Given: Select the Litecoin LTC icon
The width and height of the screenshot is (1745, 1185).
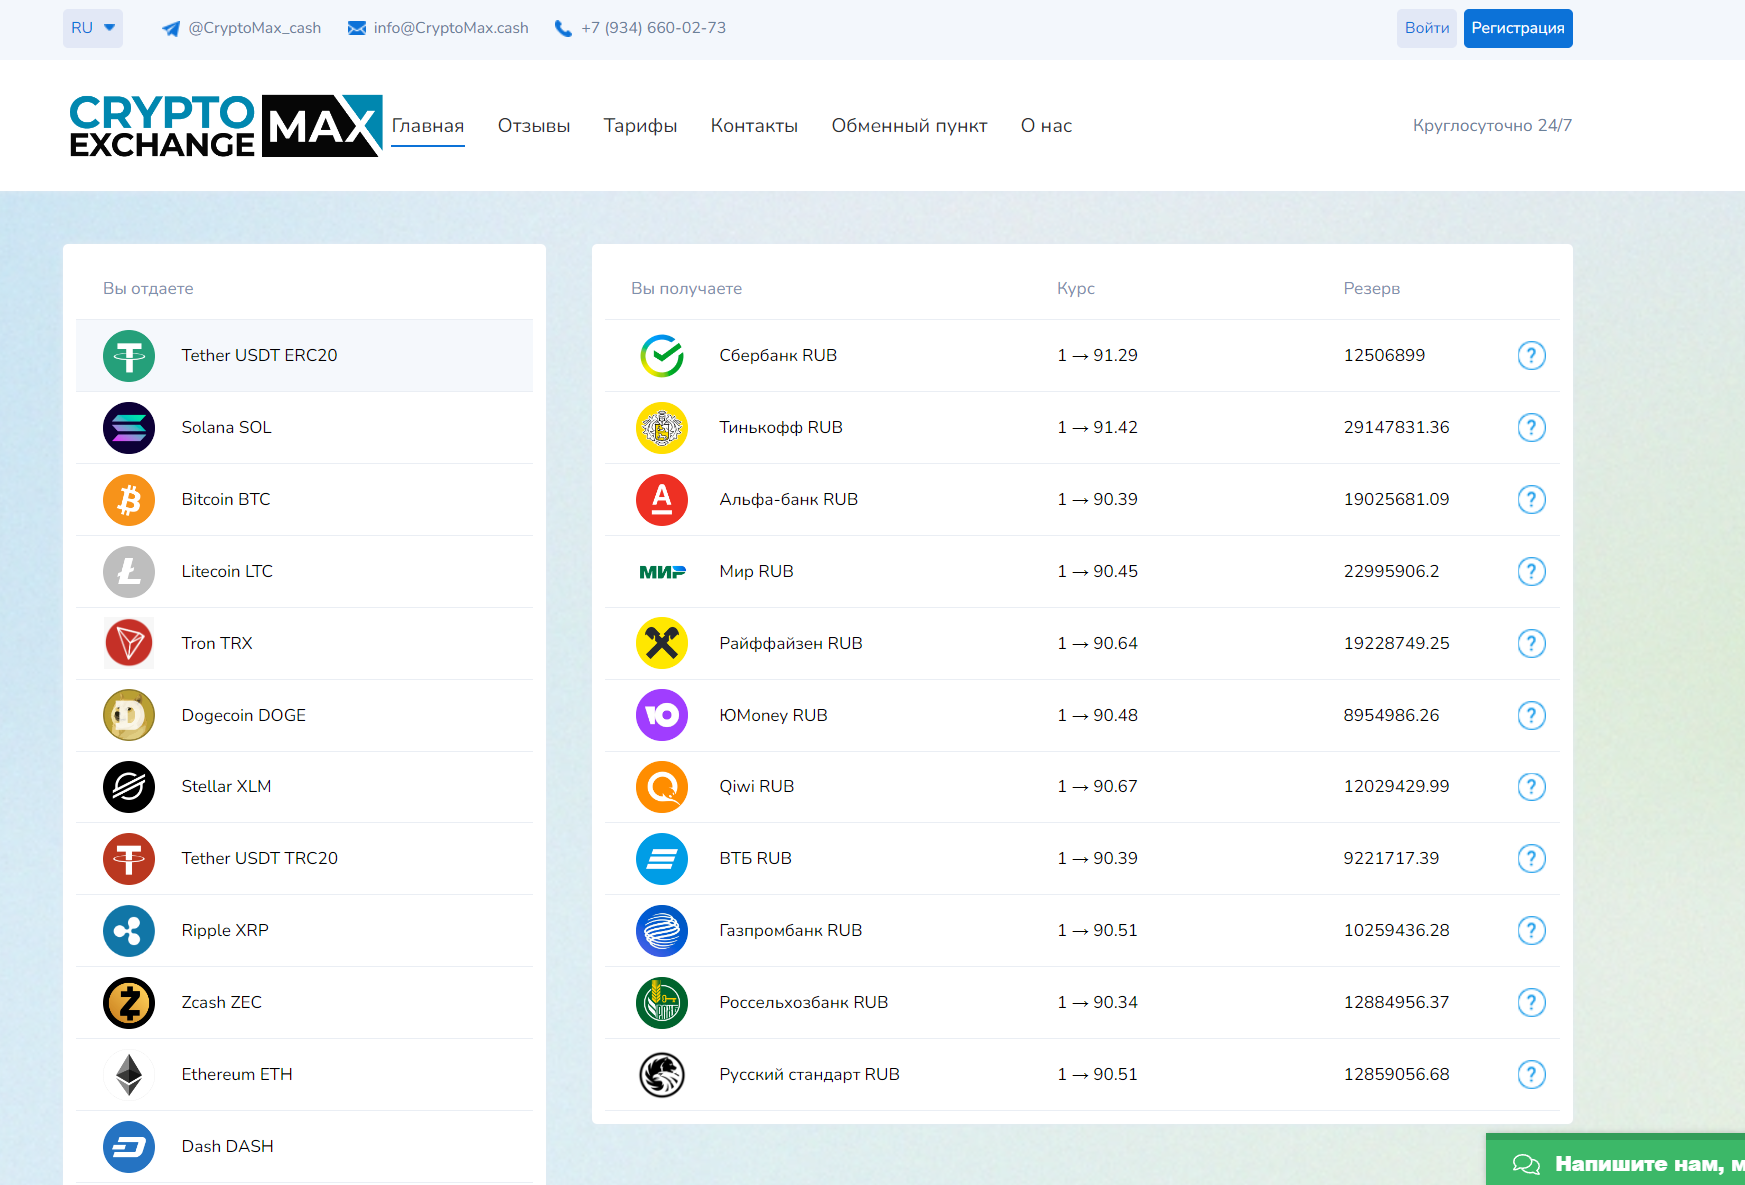Looking at the screenshot, I should click(129, 572).
